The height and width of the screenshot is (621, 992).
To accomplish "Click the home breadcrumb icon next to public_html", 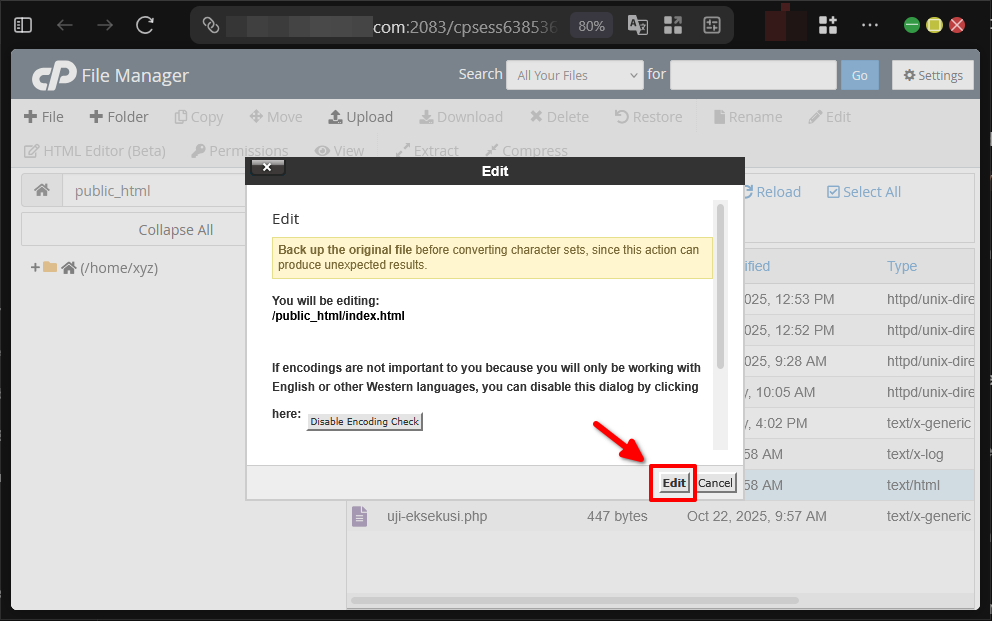I will 42,189.
